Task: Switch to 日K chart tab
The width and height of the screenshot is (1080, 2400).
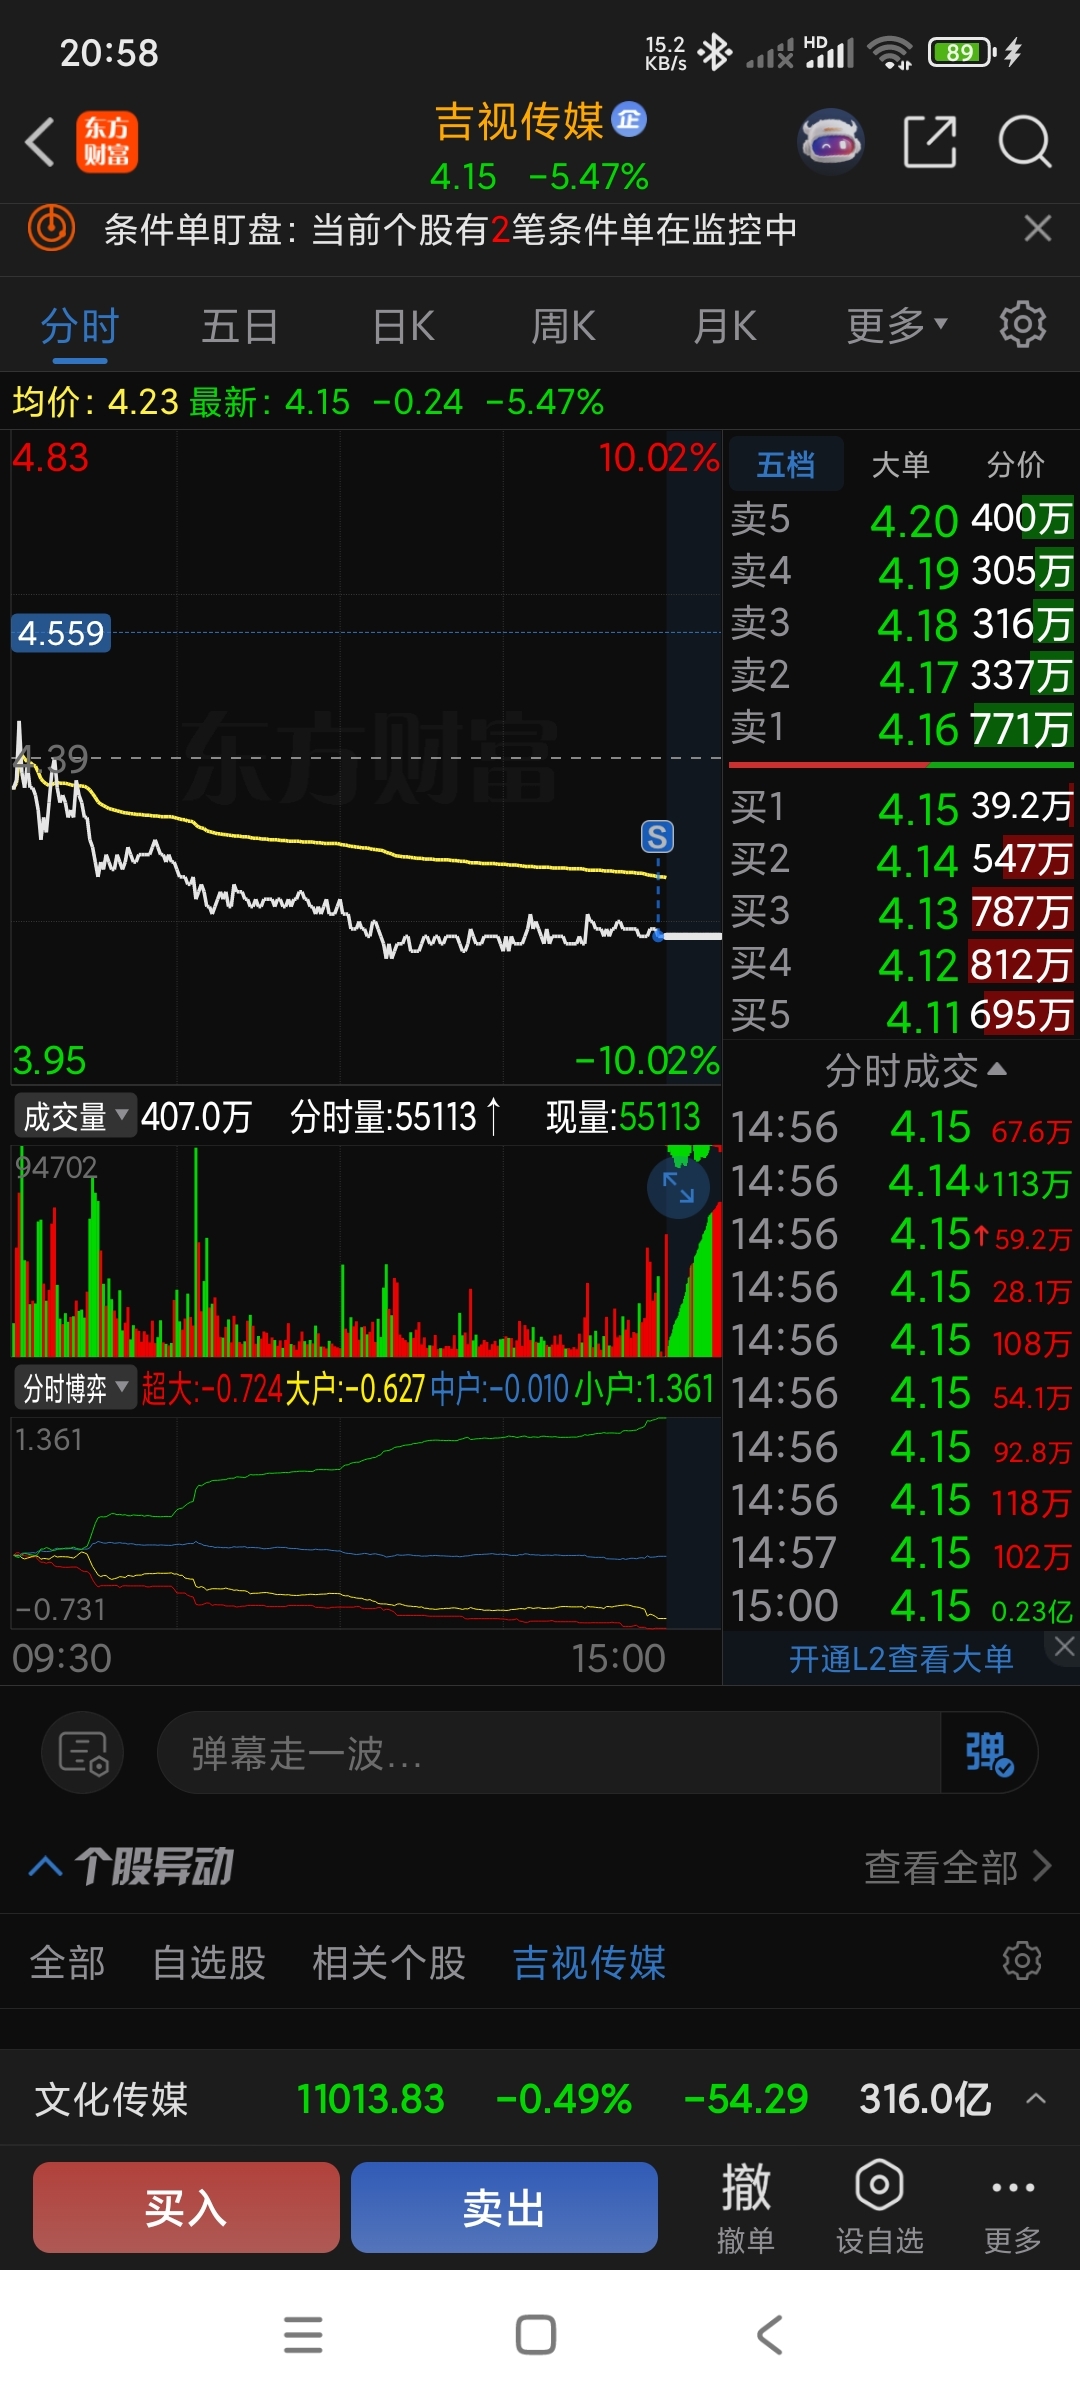Action: 403,326
